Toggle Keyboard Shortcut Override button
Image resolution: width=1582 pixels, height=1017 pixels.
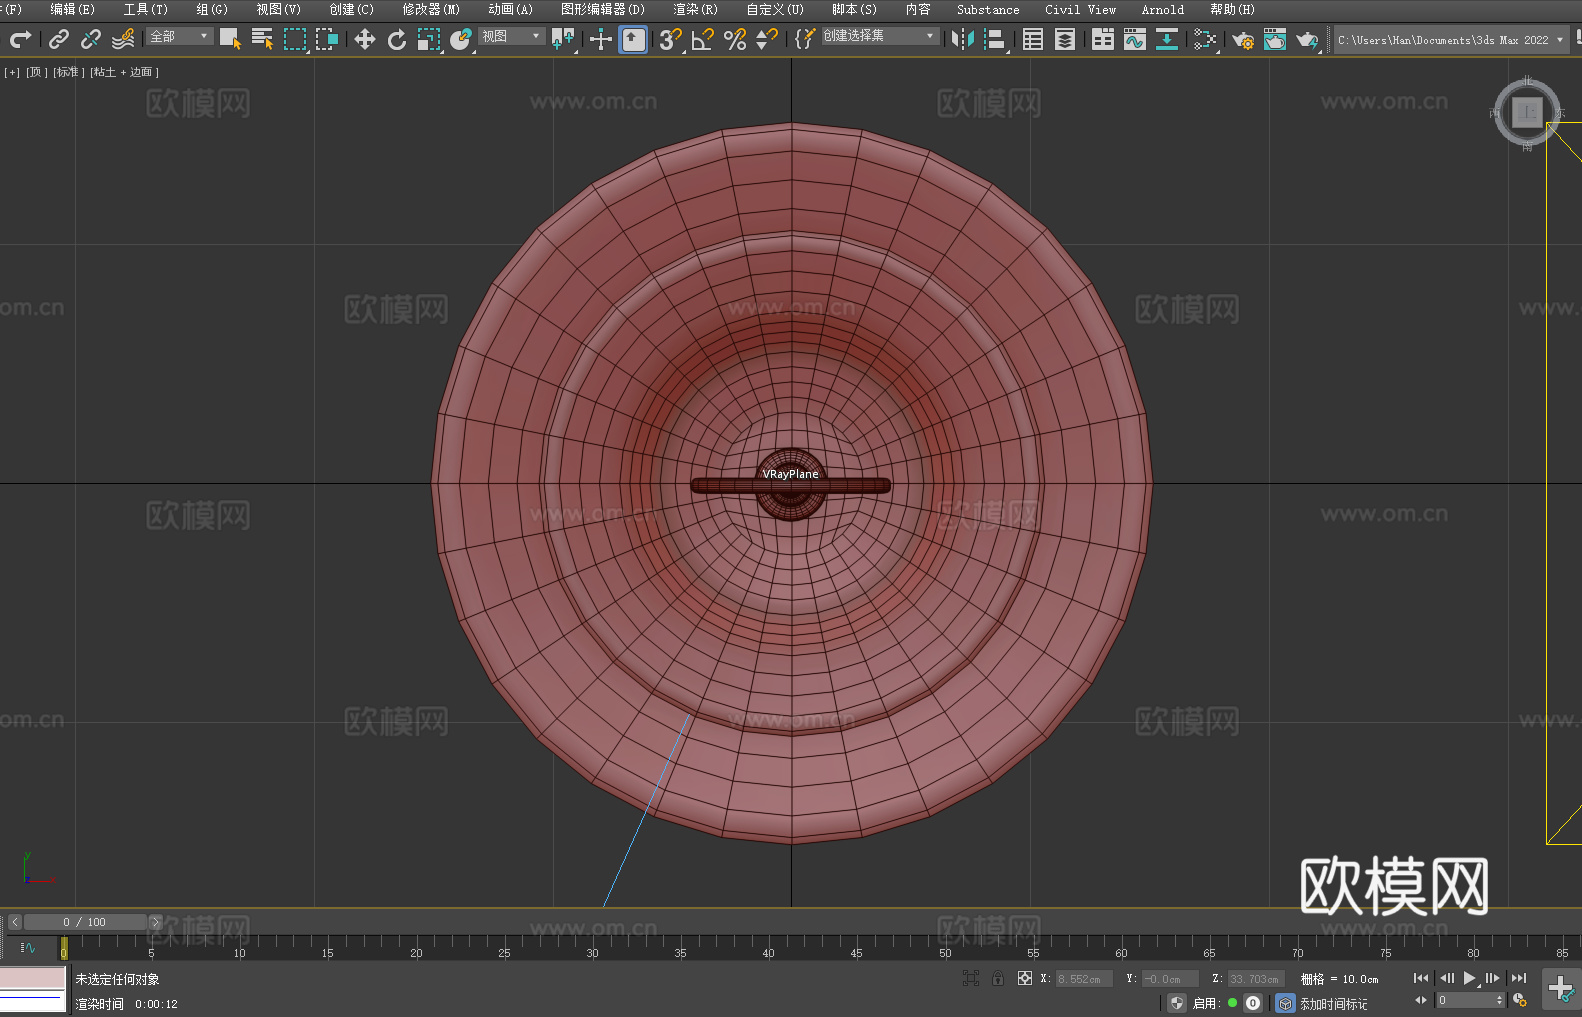[633, 39]
